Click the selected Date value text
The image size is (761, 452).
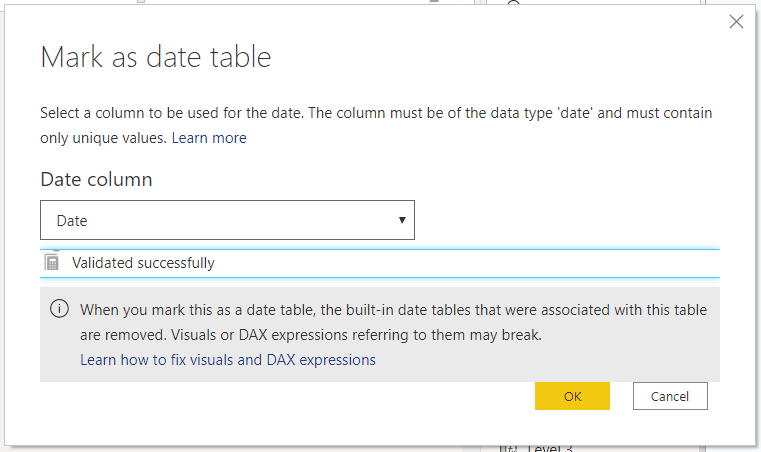[x=72, y=221]
